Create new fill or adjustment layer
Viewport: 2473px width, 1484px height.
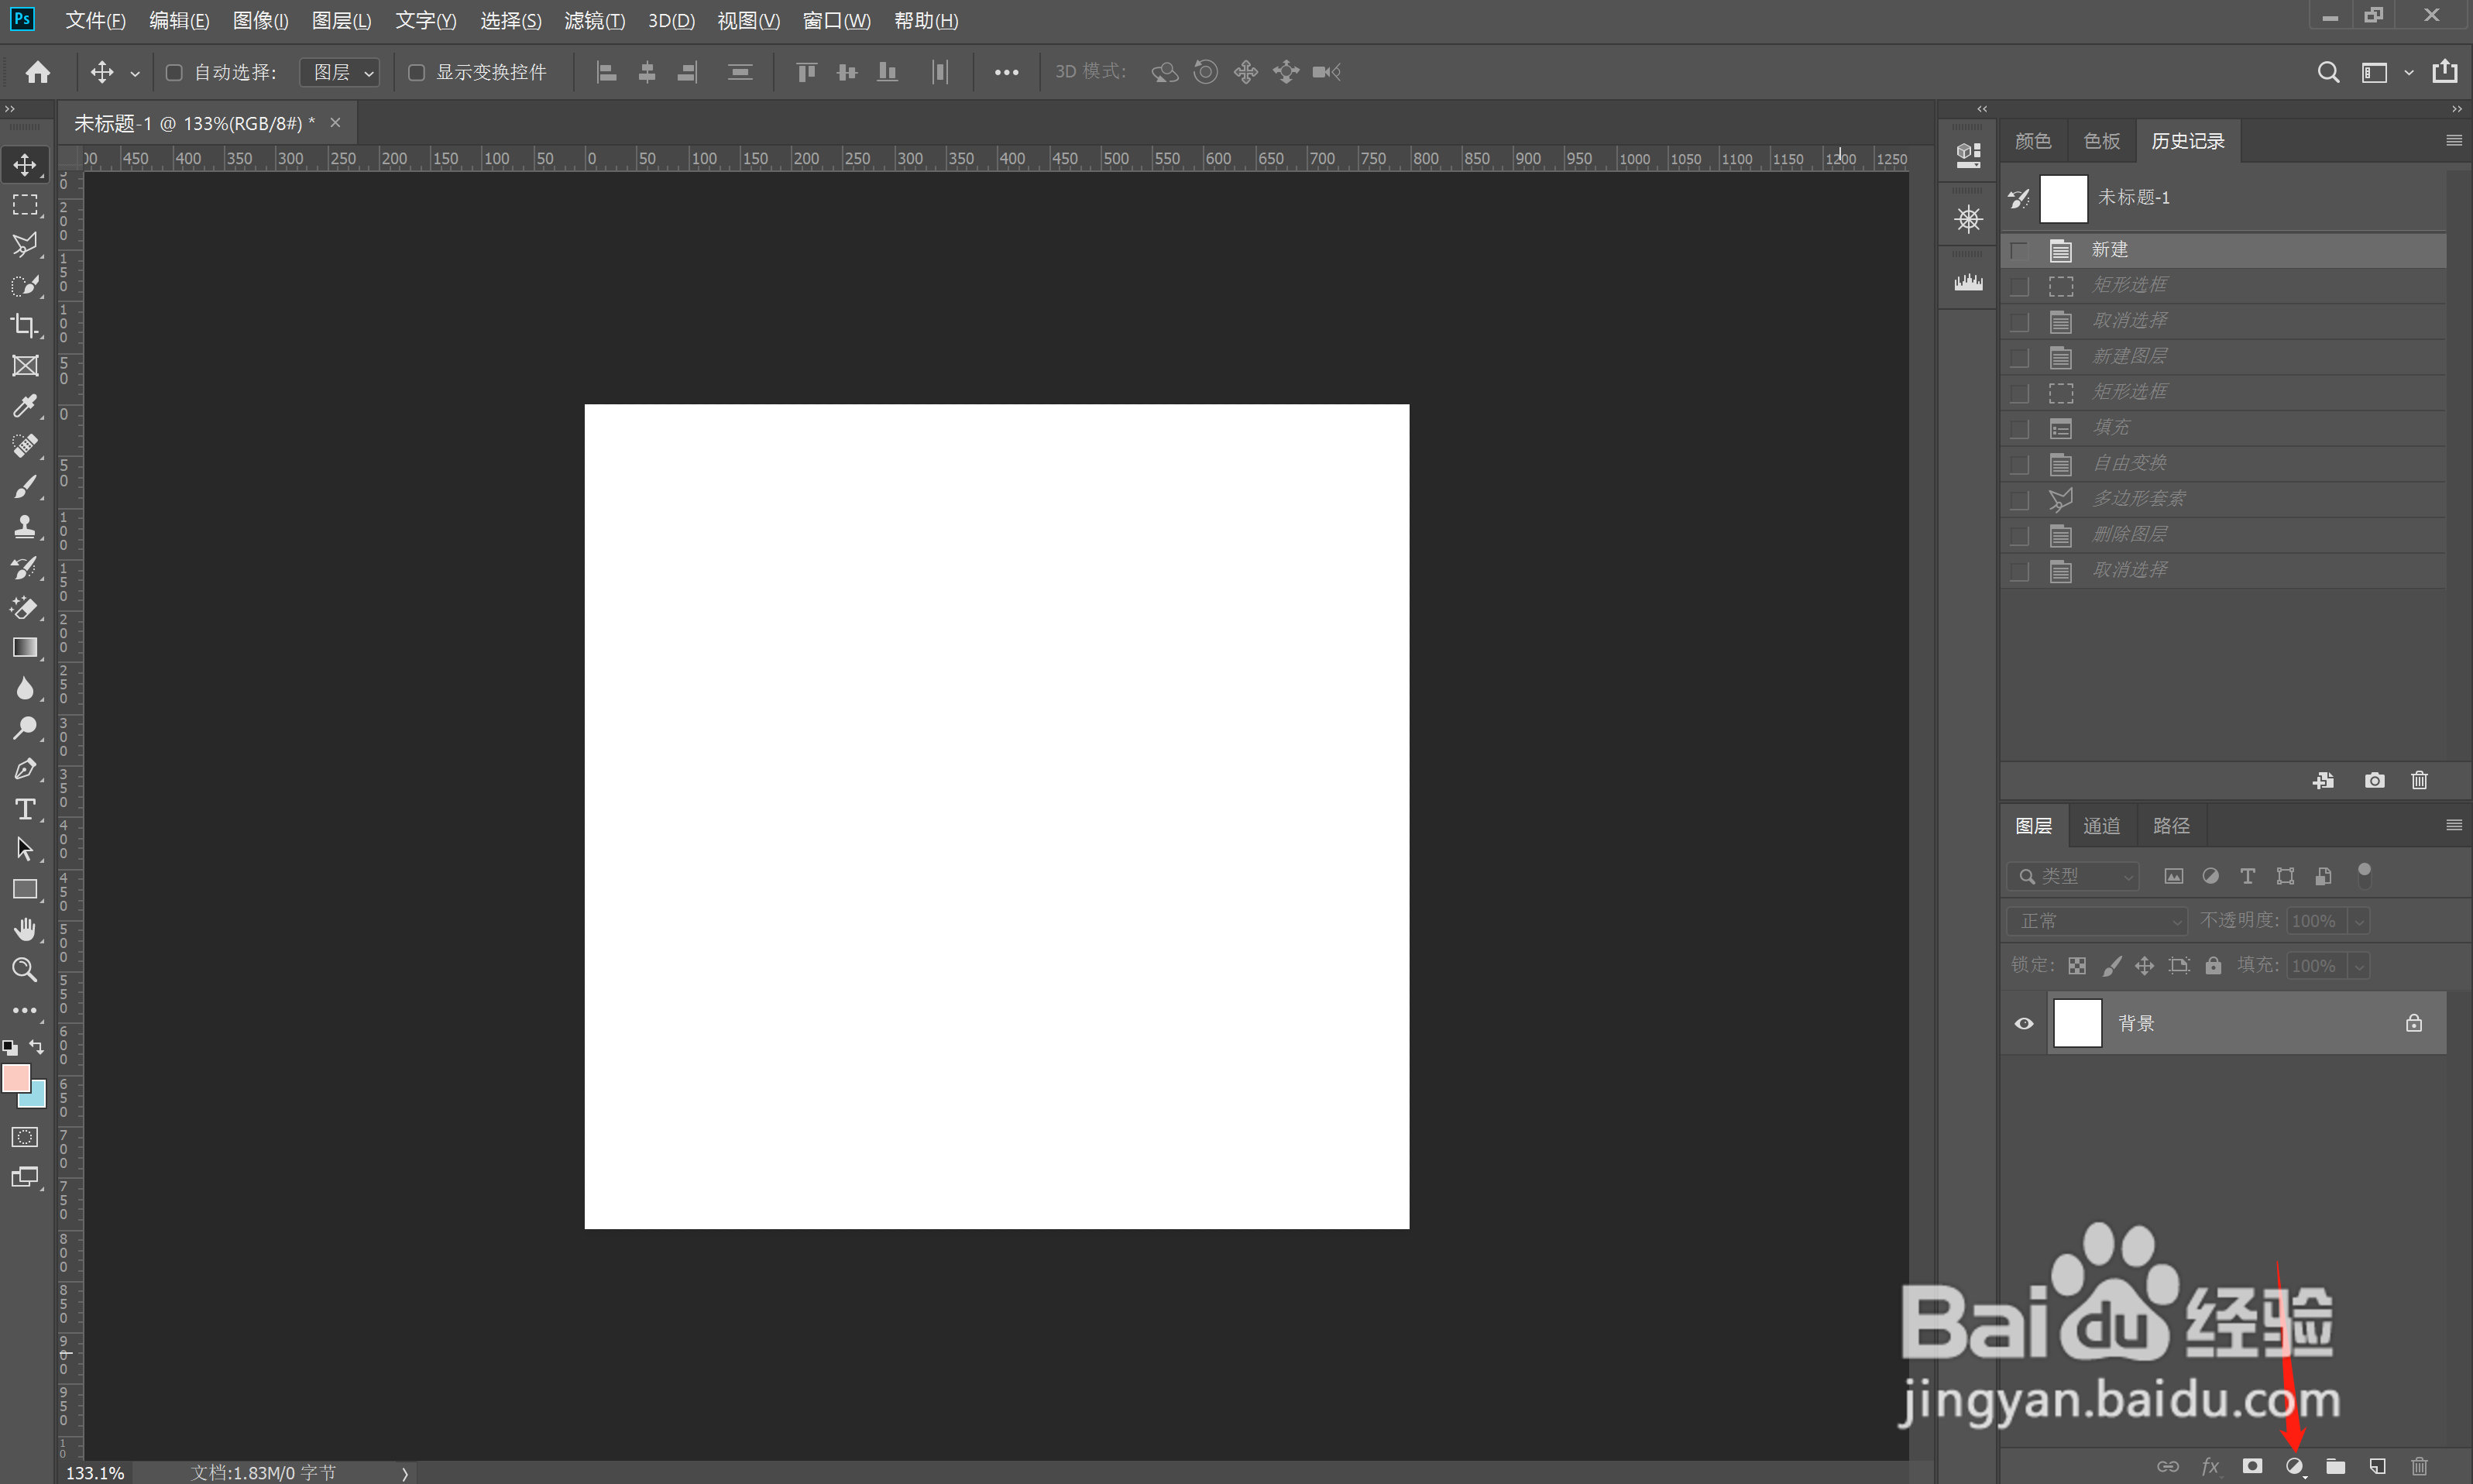(2295, 1467)
